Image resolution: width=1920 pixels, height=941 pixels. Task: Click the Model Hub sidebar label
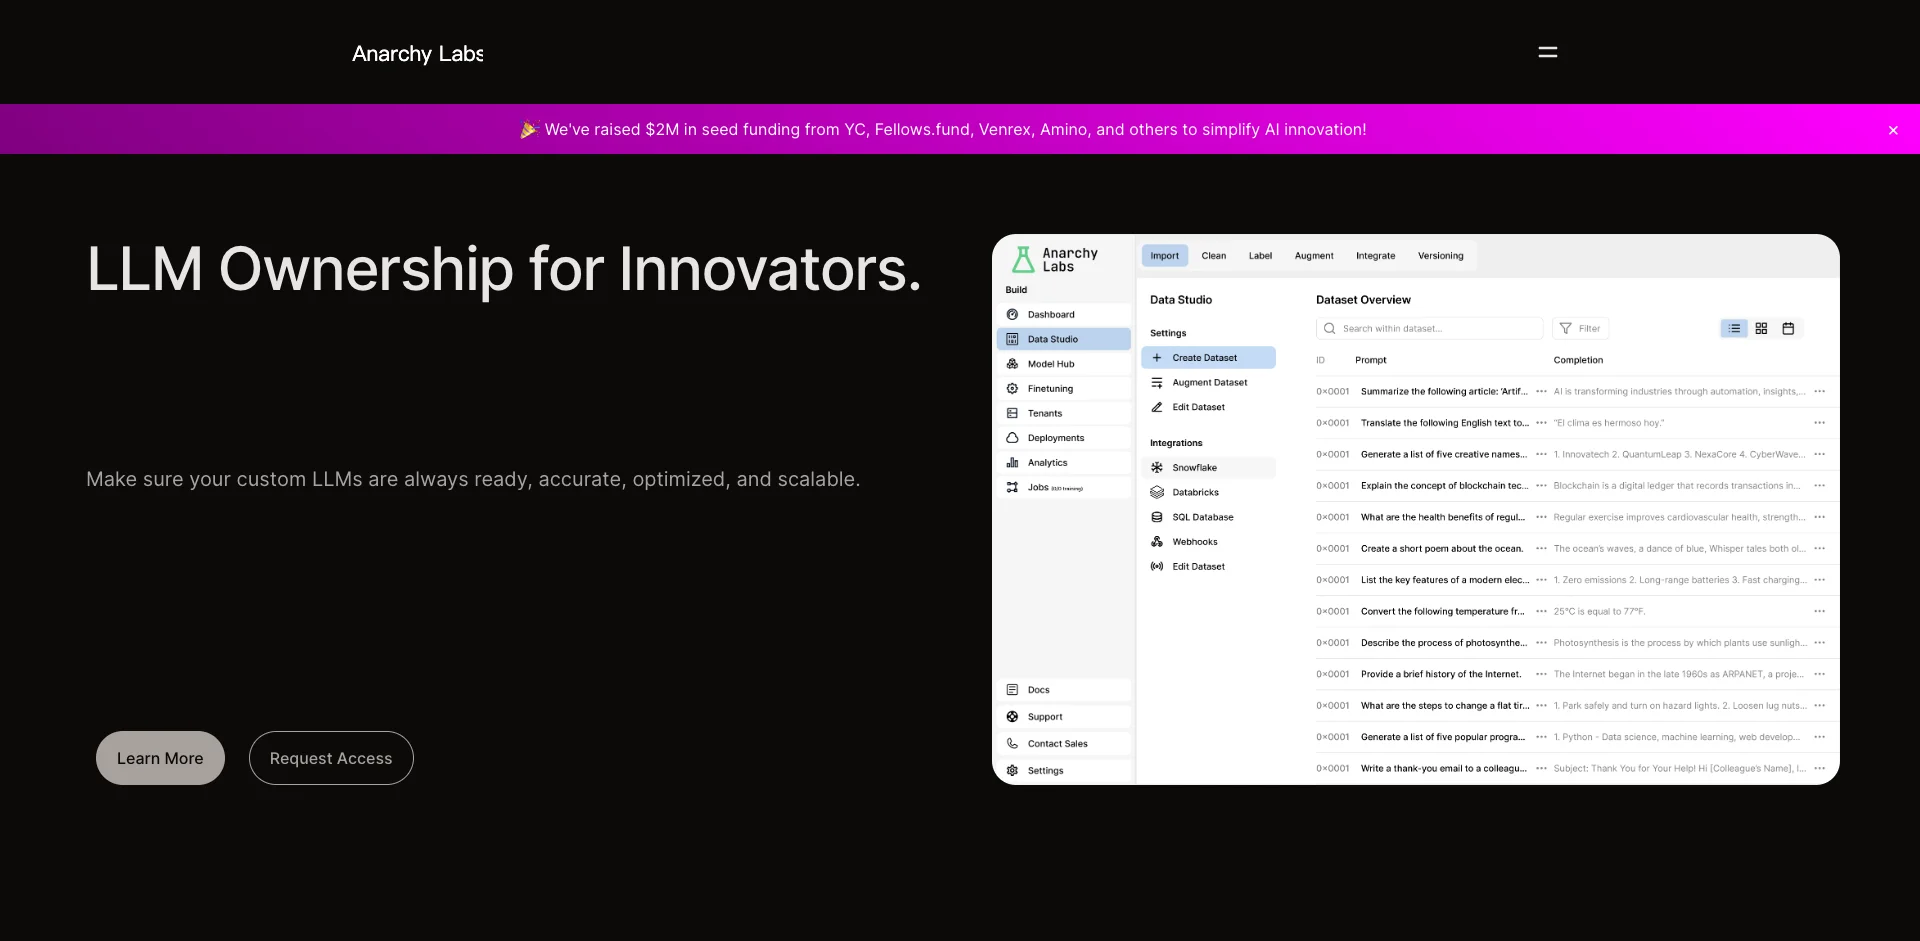coord(1051,364)
